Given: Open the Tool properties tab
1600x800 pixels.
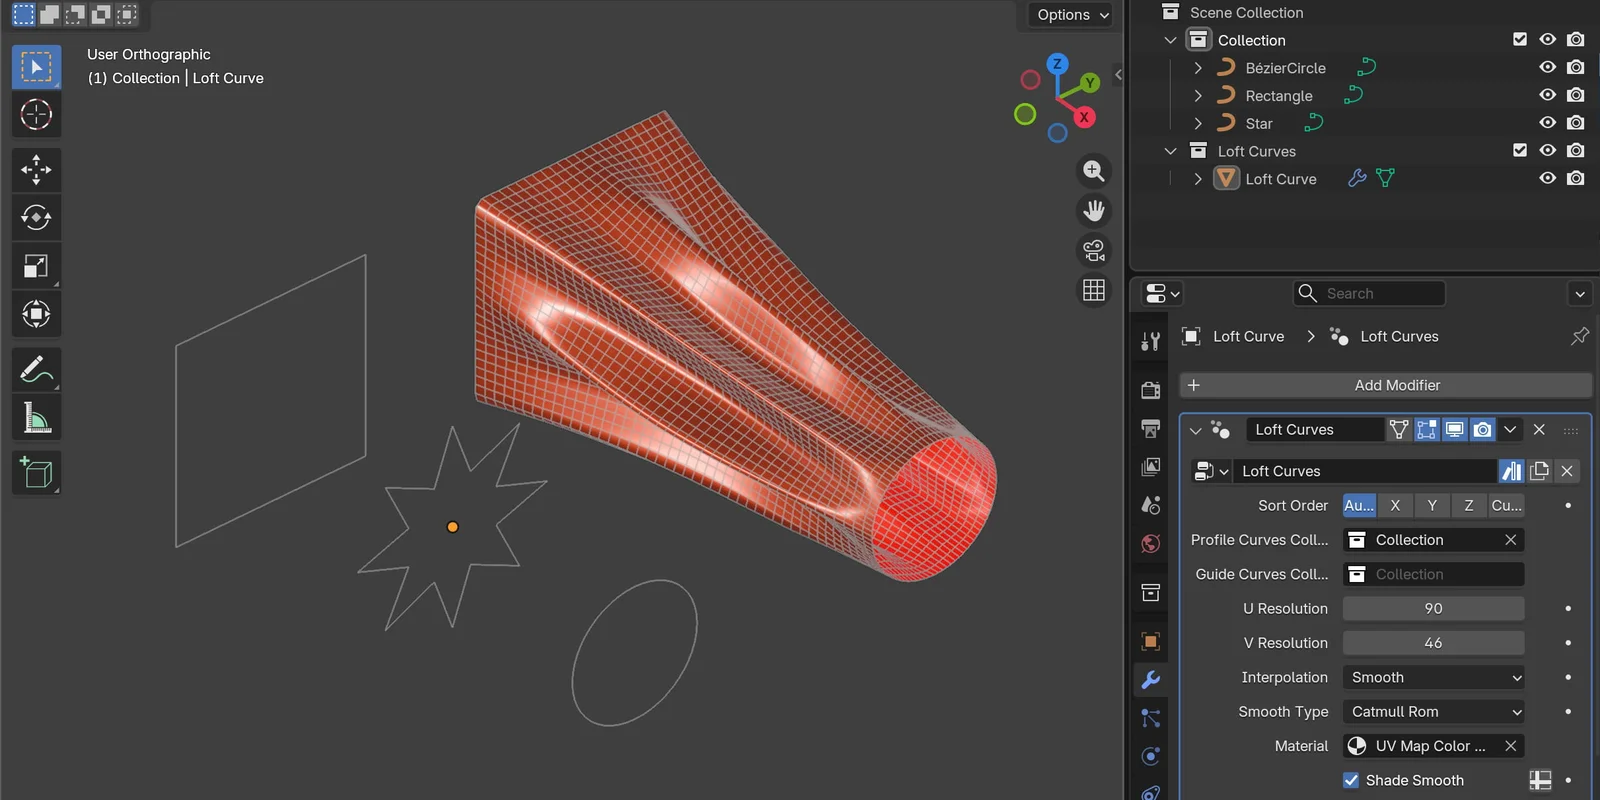Looking at the screenshot, I should pyautogui.click(x=1151, y=341).
